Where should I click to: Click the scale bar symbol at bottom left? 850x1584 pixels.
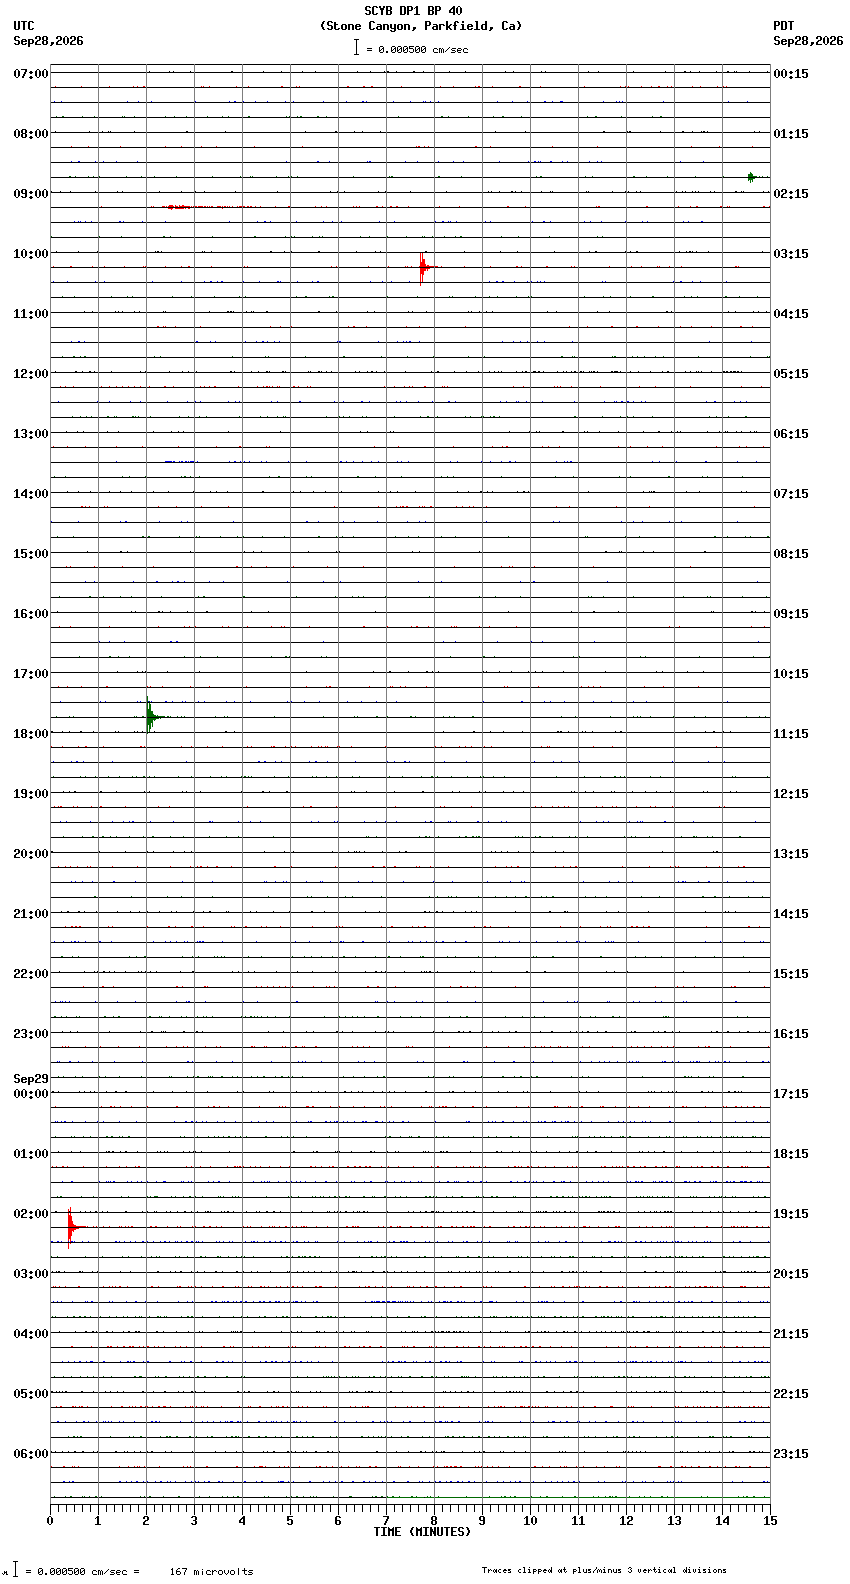15,1569
